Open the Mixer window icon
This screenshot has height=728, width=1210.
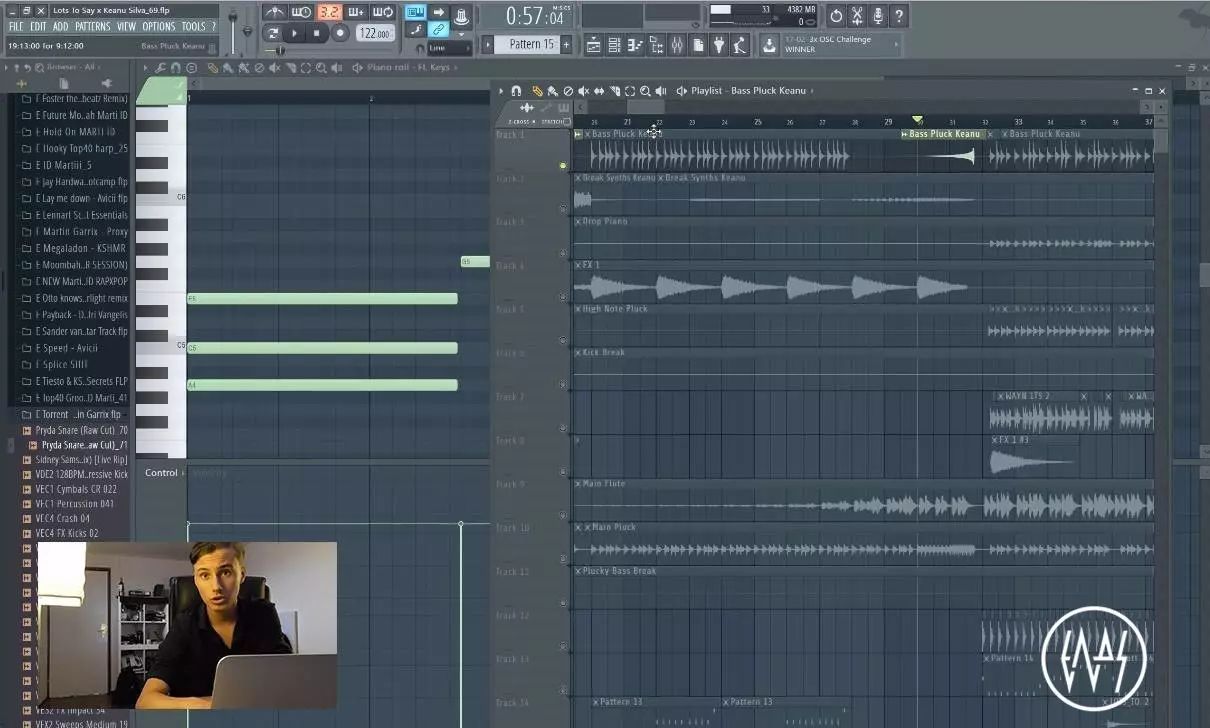677,45
